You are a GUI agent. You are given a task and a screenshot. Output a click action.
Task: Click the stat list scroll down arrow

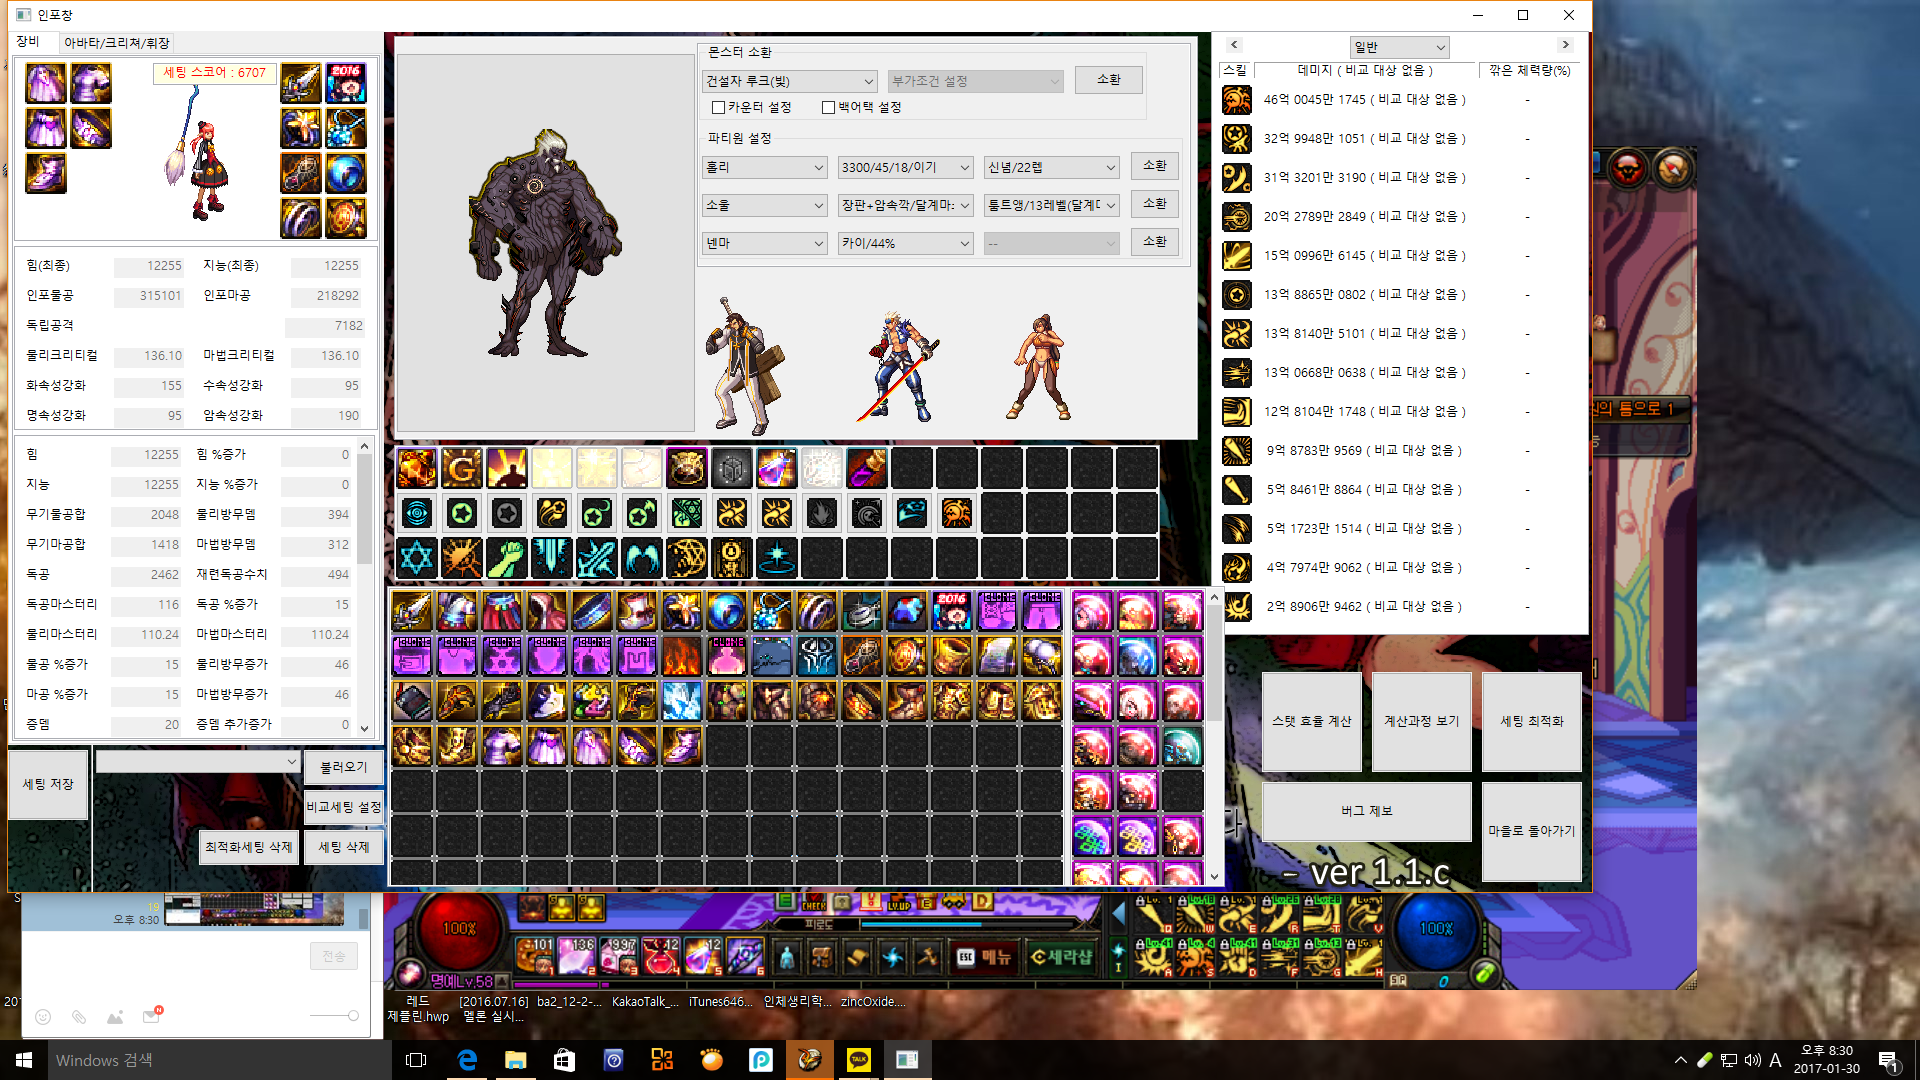(x=364, y=728)
